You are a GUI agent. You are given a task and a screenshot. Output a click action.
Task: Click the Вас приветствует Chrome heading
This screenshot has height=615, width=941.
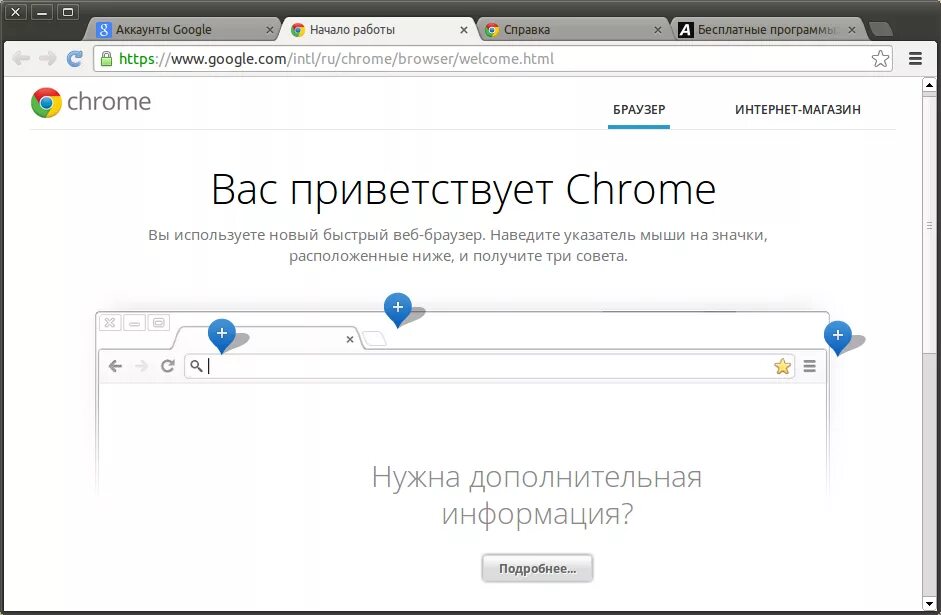pos(463,190)
